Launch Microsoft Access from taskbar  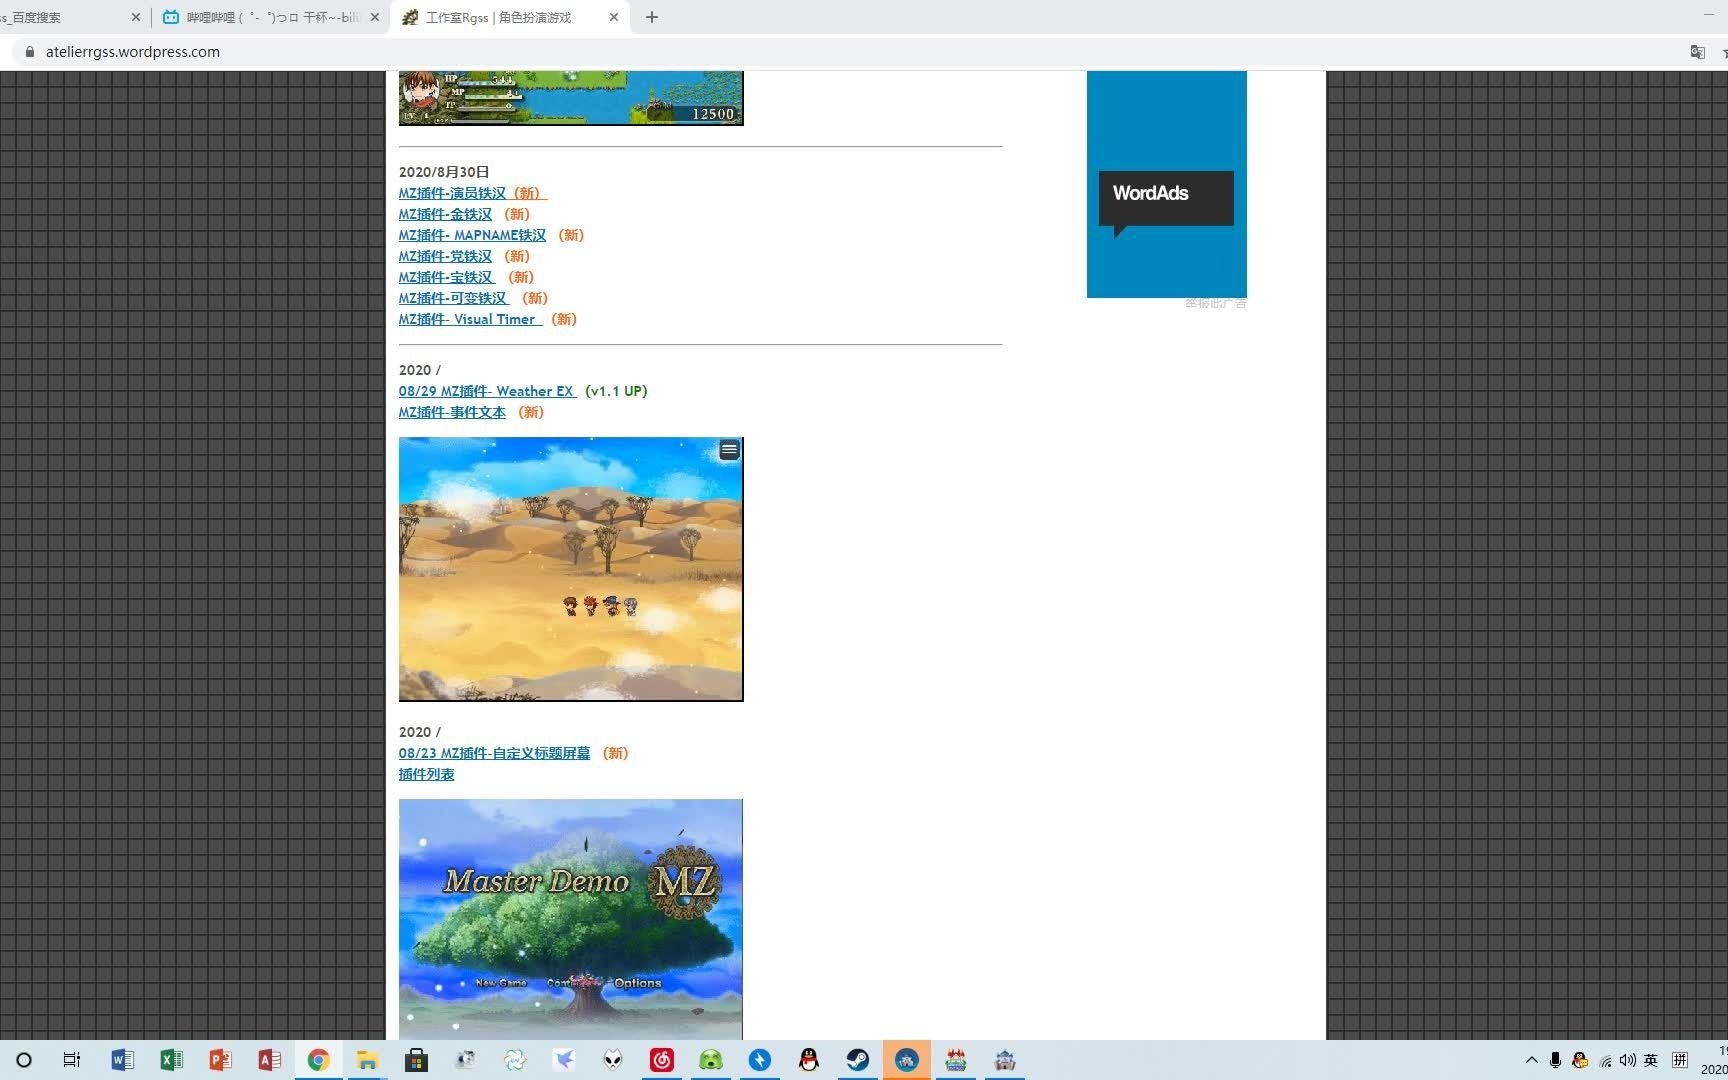(269, 1060)
